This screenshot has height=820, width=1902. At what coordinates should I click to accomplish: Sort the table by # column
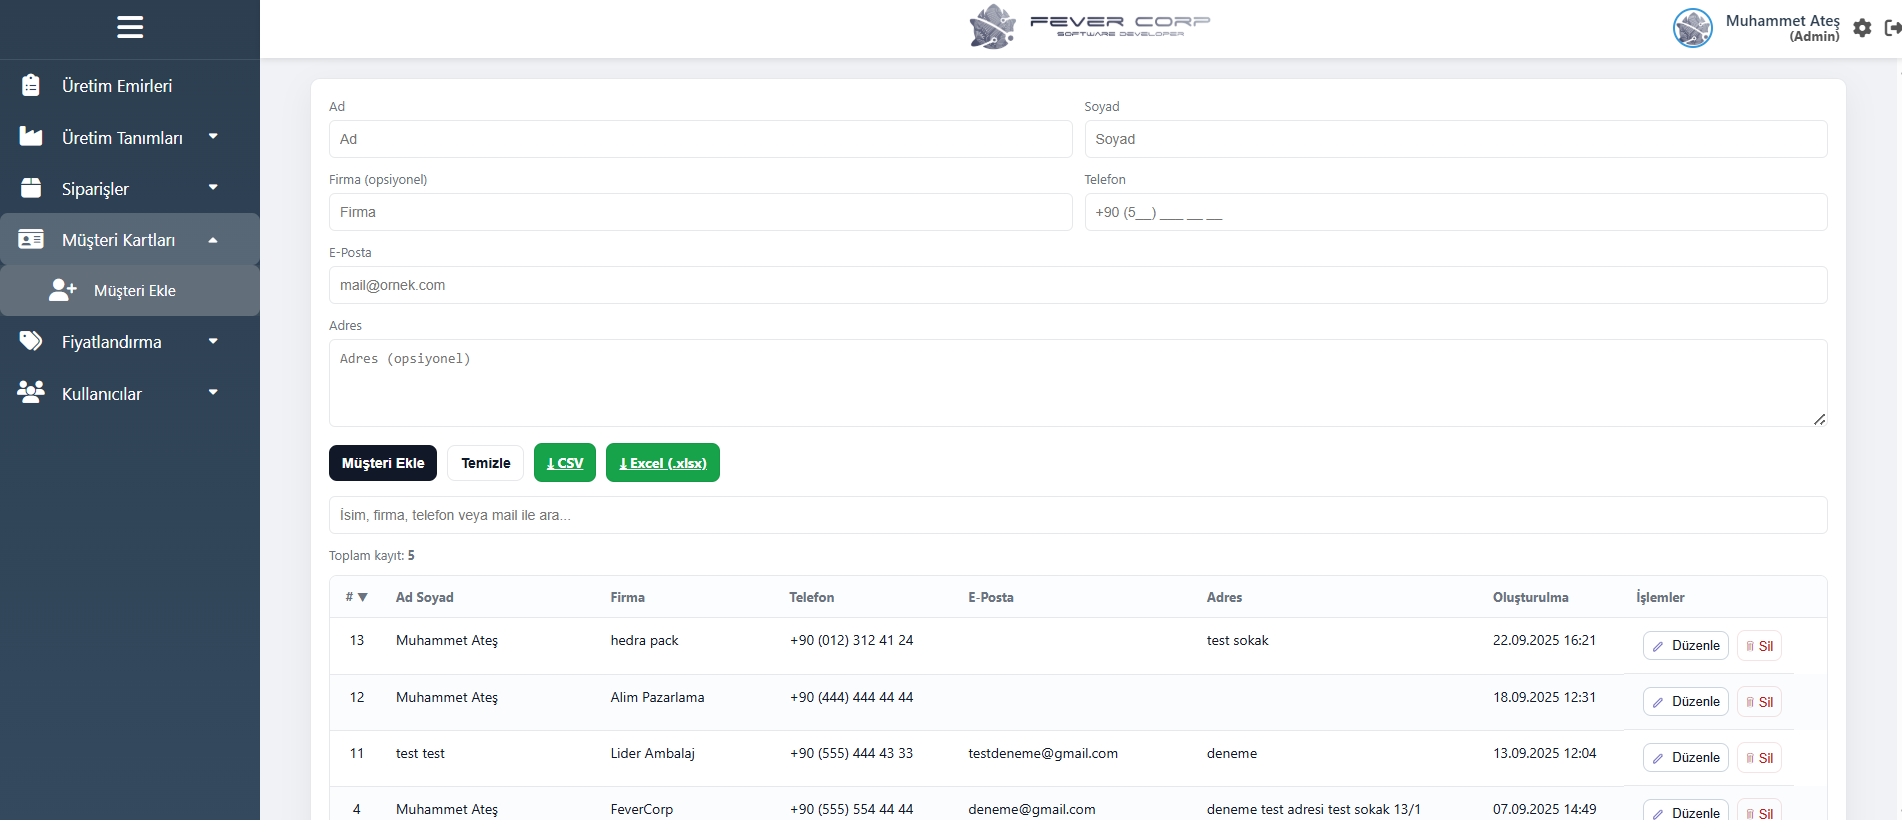pos(357,597)
